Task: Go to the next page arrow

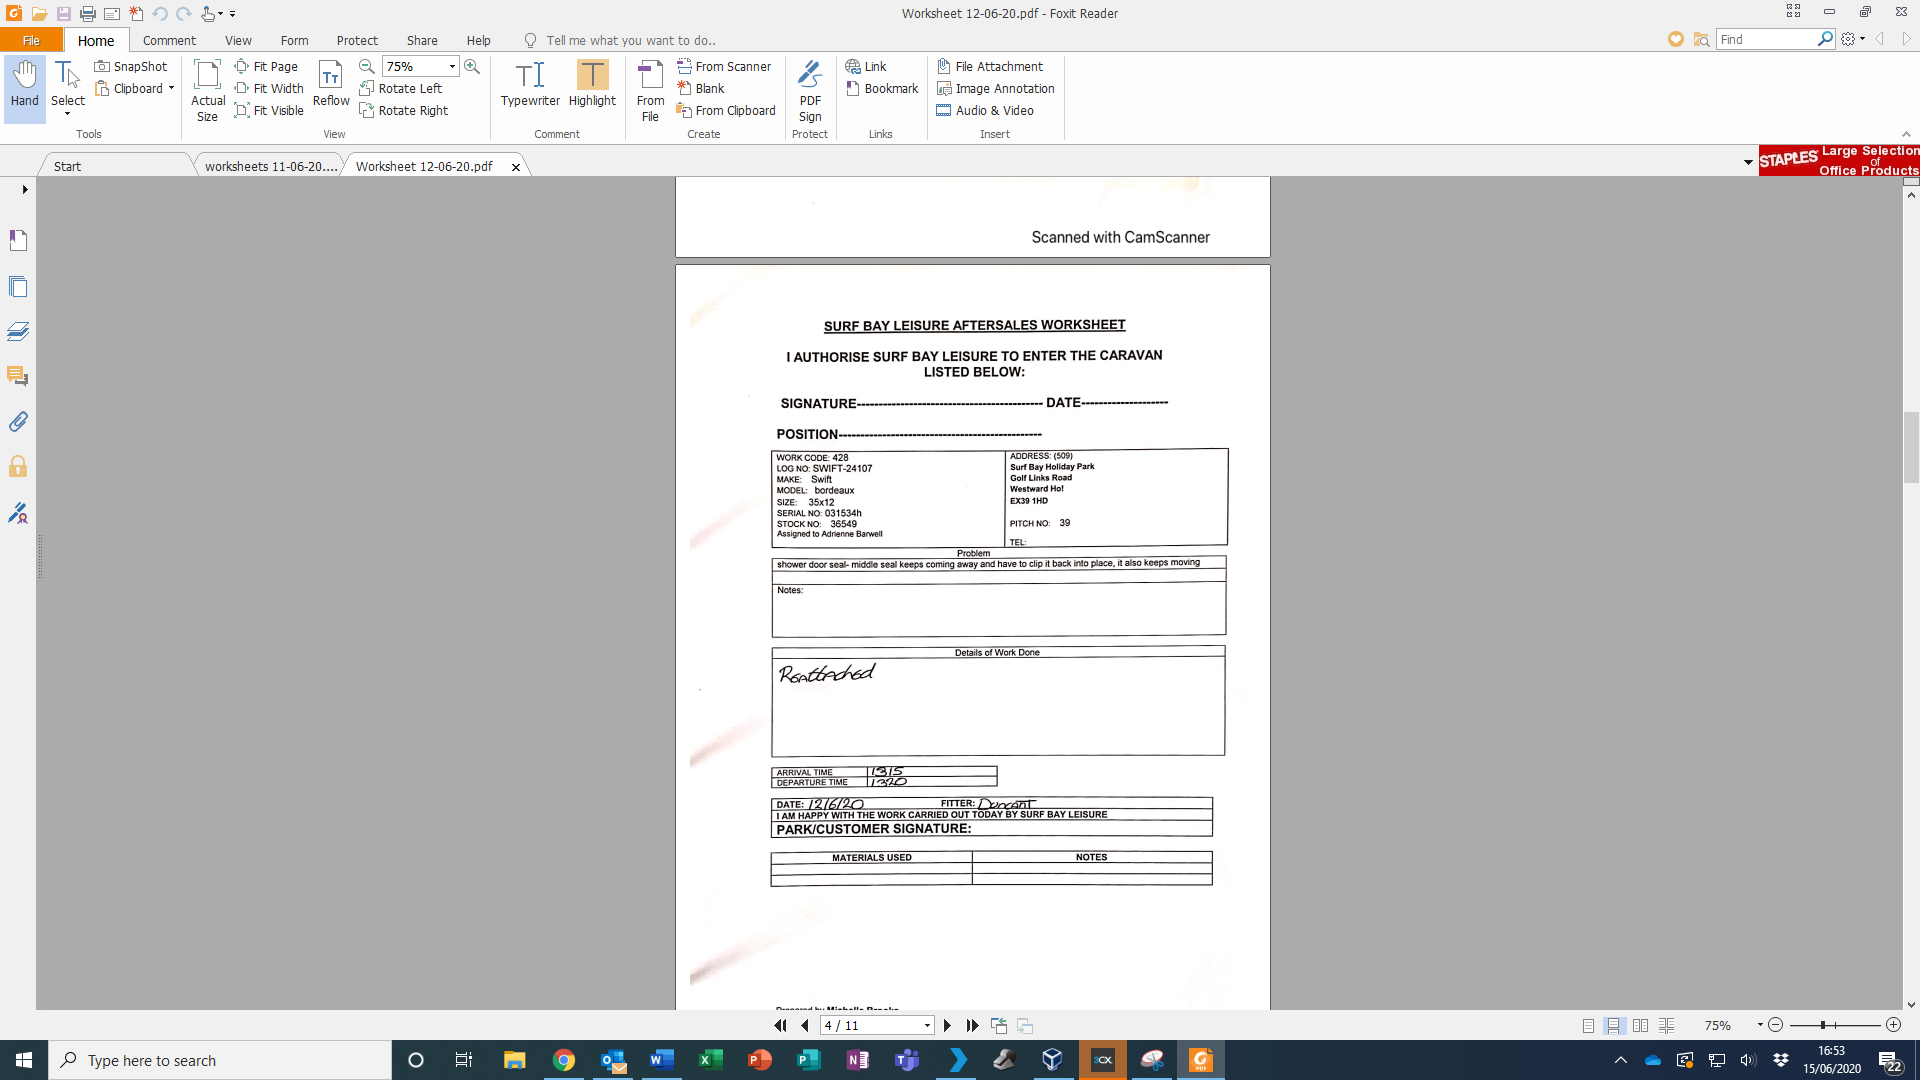Action: 947,1025
